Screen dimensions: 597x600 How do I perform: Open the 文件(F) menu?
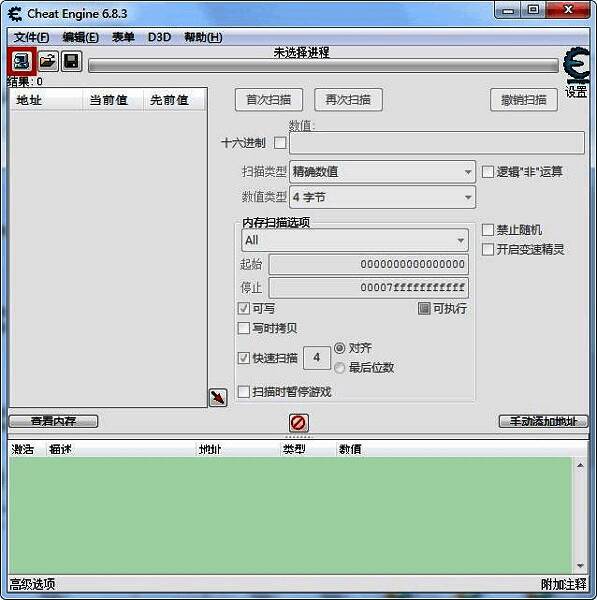31,38
